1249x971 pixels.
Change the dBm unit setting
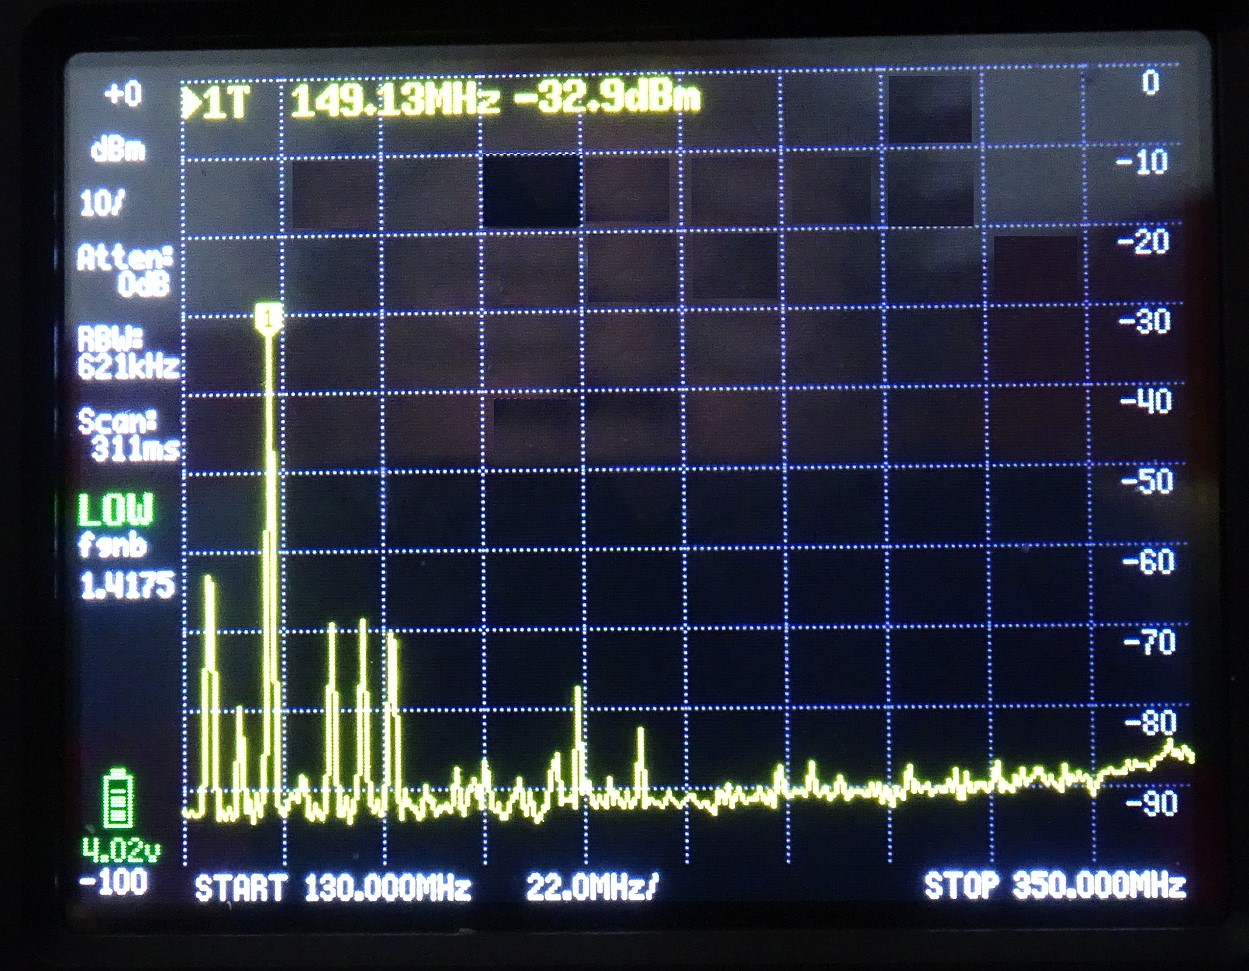click(118, 150)
